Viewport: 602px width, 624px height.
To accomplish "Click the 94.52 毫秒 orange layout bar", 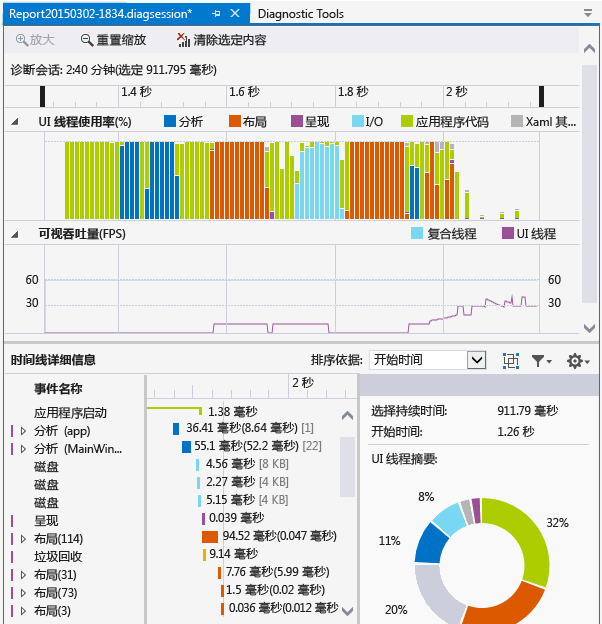I will click(x=210, y=537).
